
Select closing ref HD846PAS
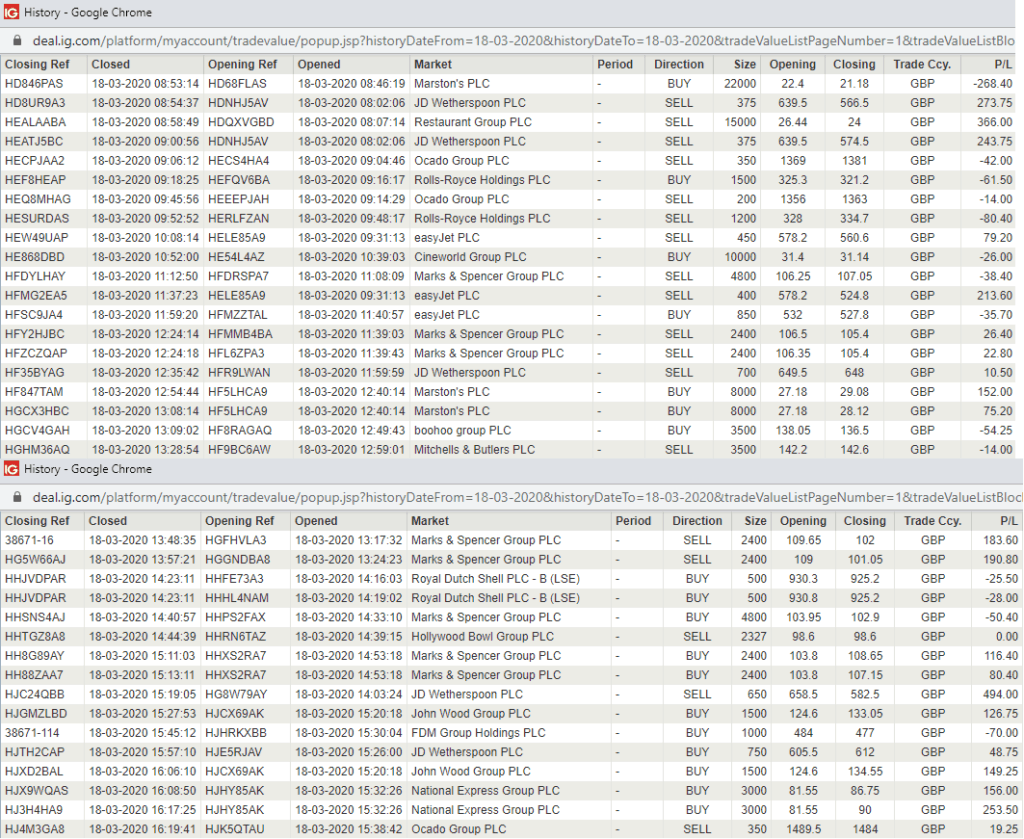point(34,84)
